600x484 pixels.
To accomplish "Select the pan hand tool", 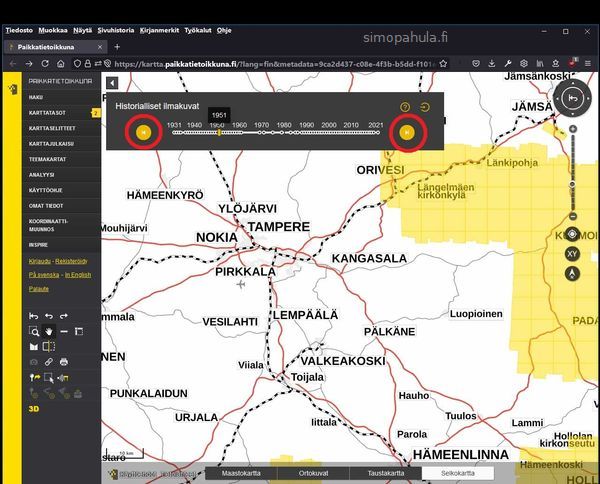I will [48, 330].
